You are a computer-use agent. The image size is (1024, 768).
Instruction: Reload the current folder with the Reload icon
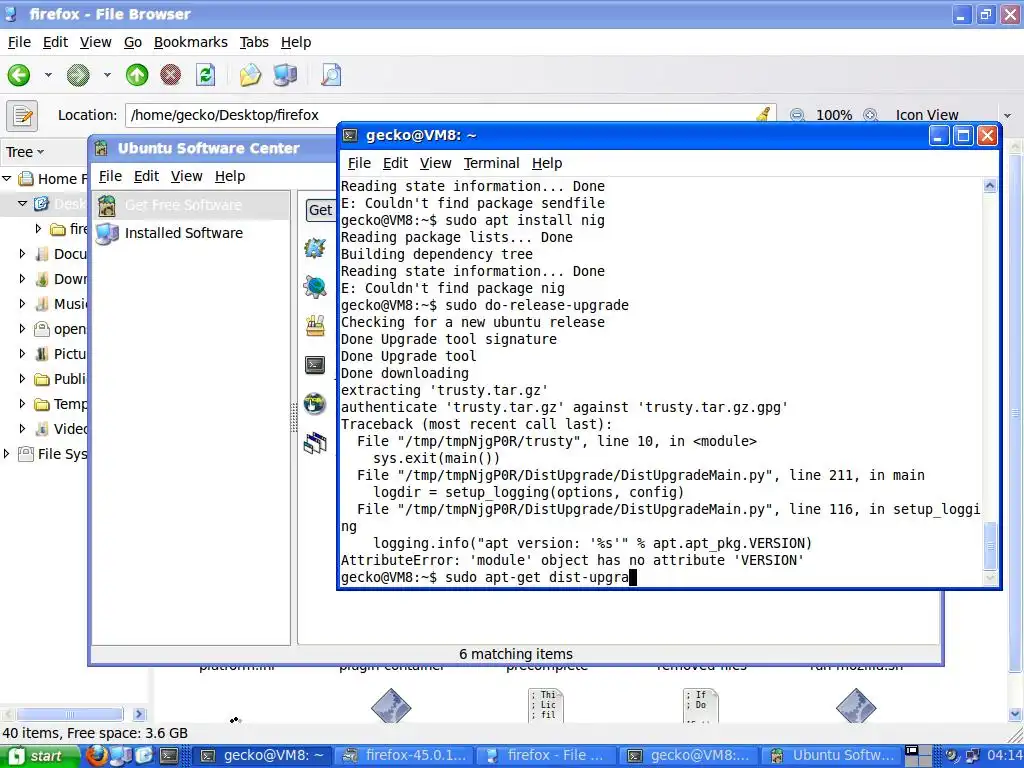click(x=206, y=75)
